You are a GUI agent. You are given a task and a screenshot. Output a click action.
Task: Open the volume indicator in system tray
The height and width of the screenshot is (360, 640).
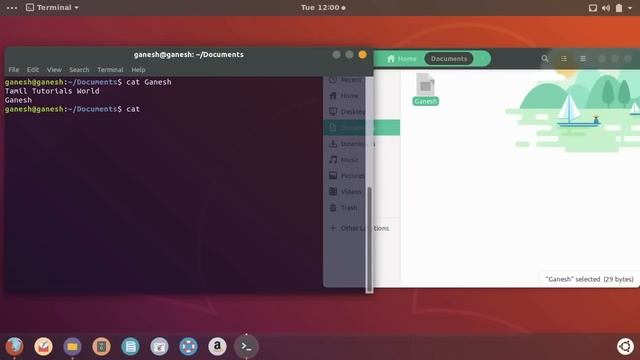click(x=606, y=8)
